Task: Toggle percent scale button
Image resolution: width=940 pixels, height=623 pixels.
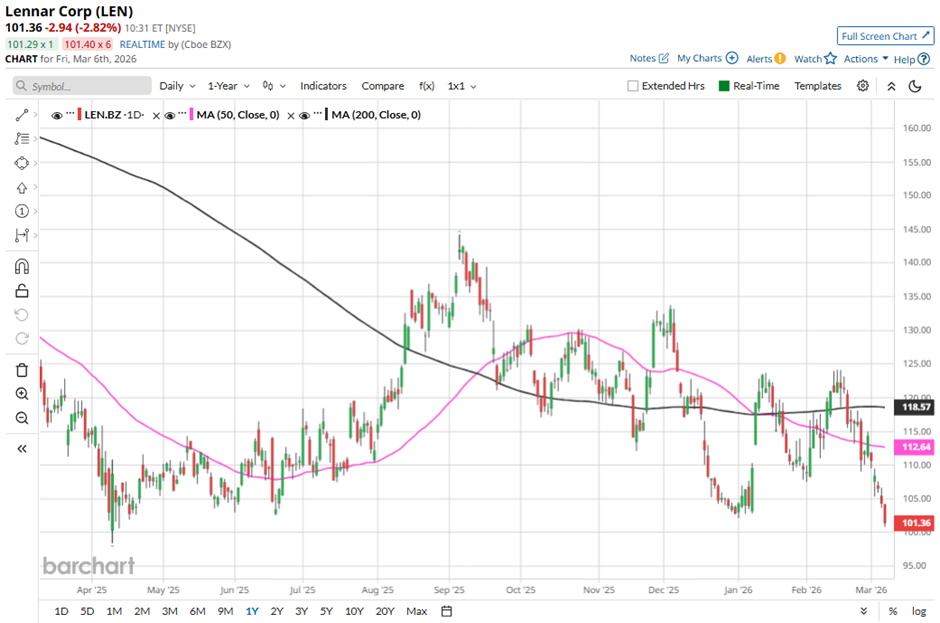Action: point(893,611)
